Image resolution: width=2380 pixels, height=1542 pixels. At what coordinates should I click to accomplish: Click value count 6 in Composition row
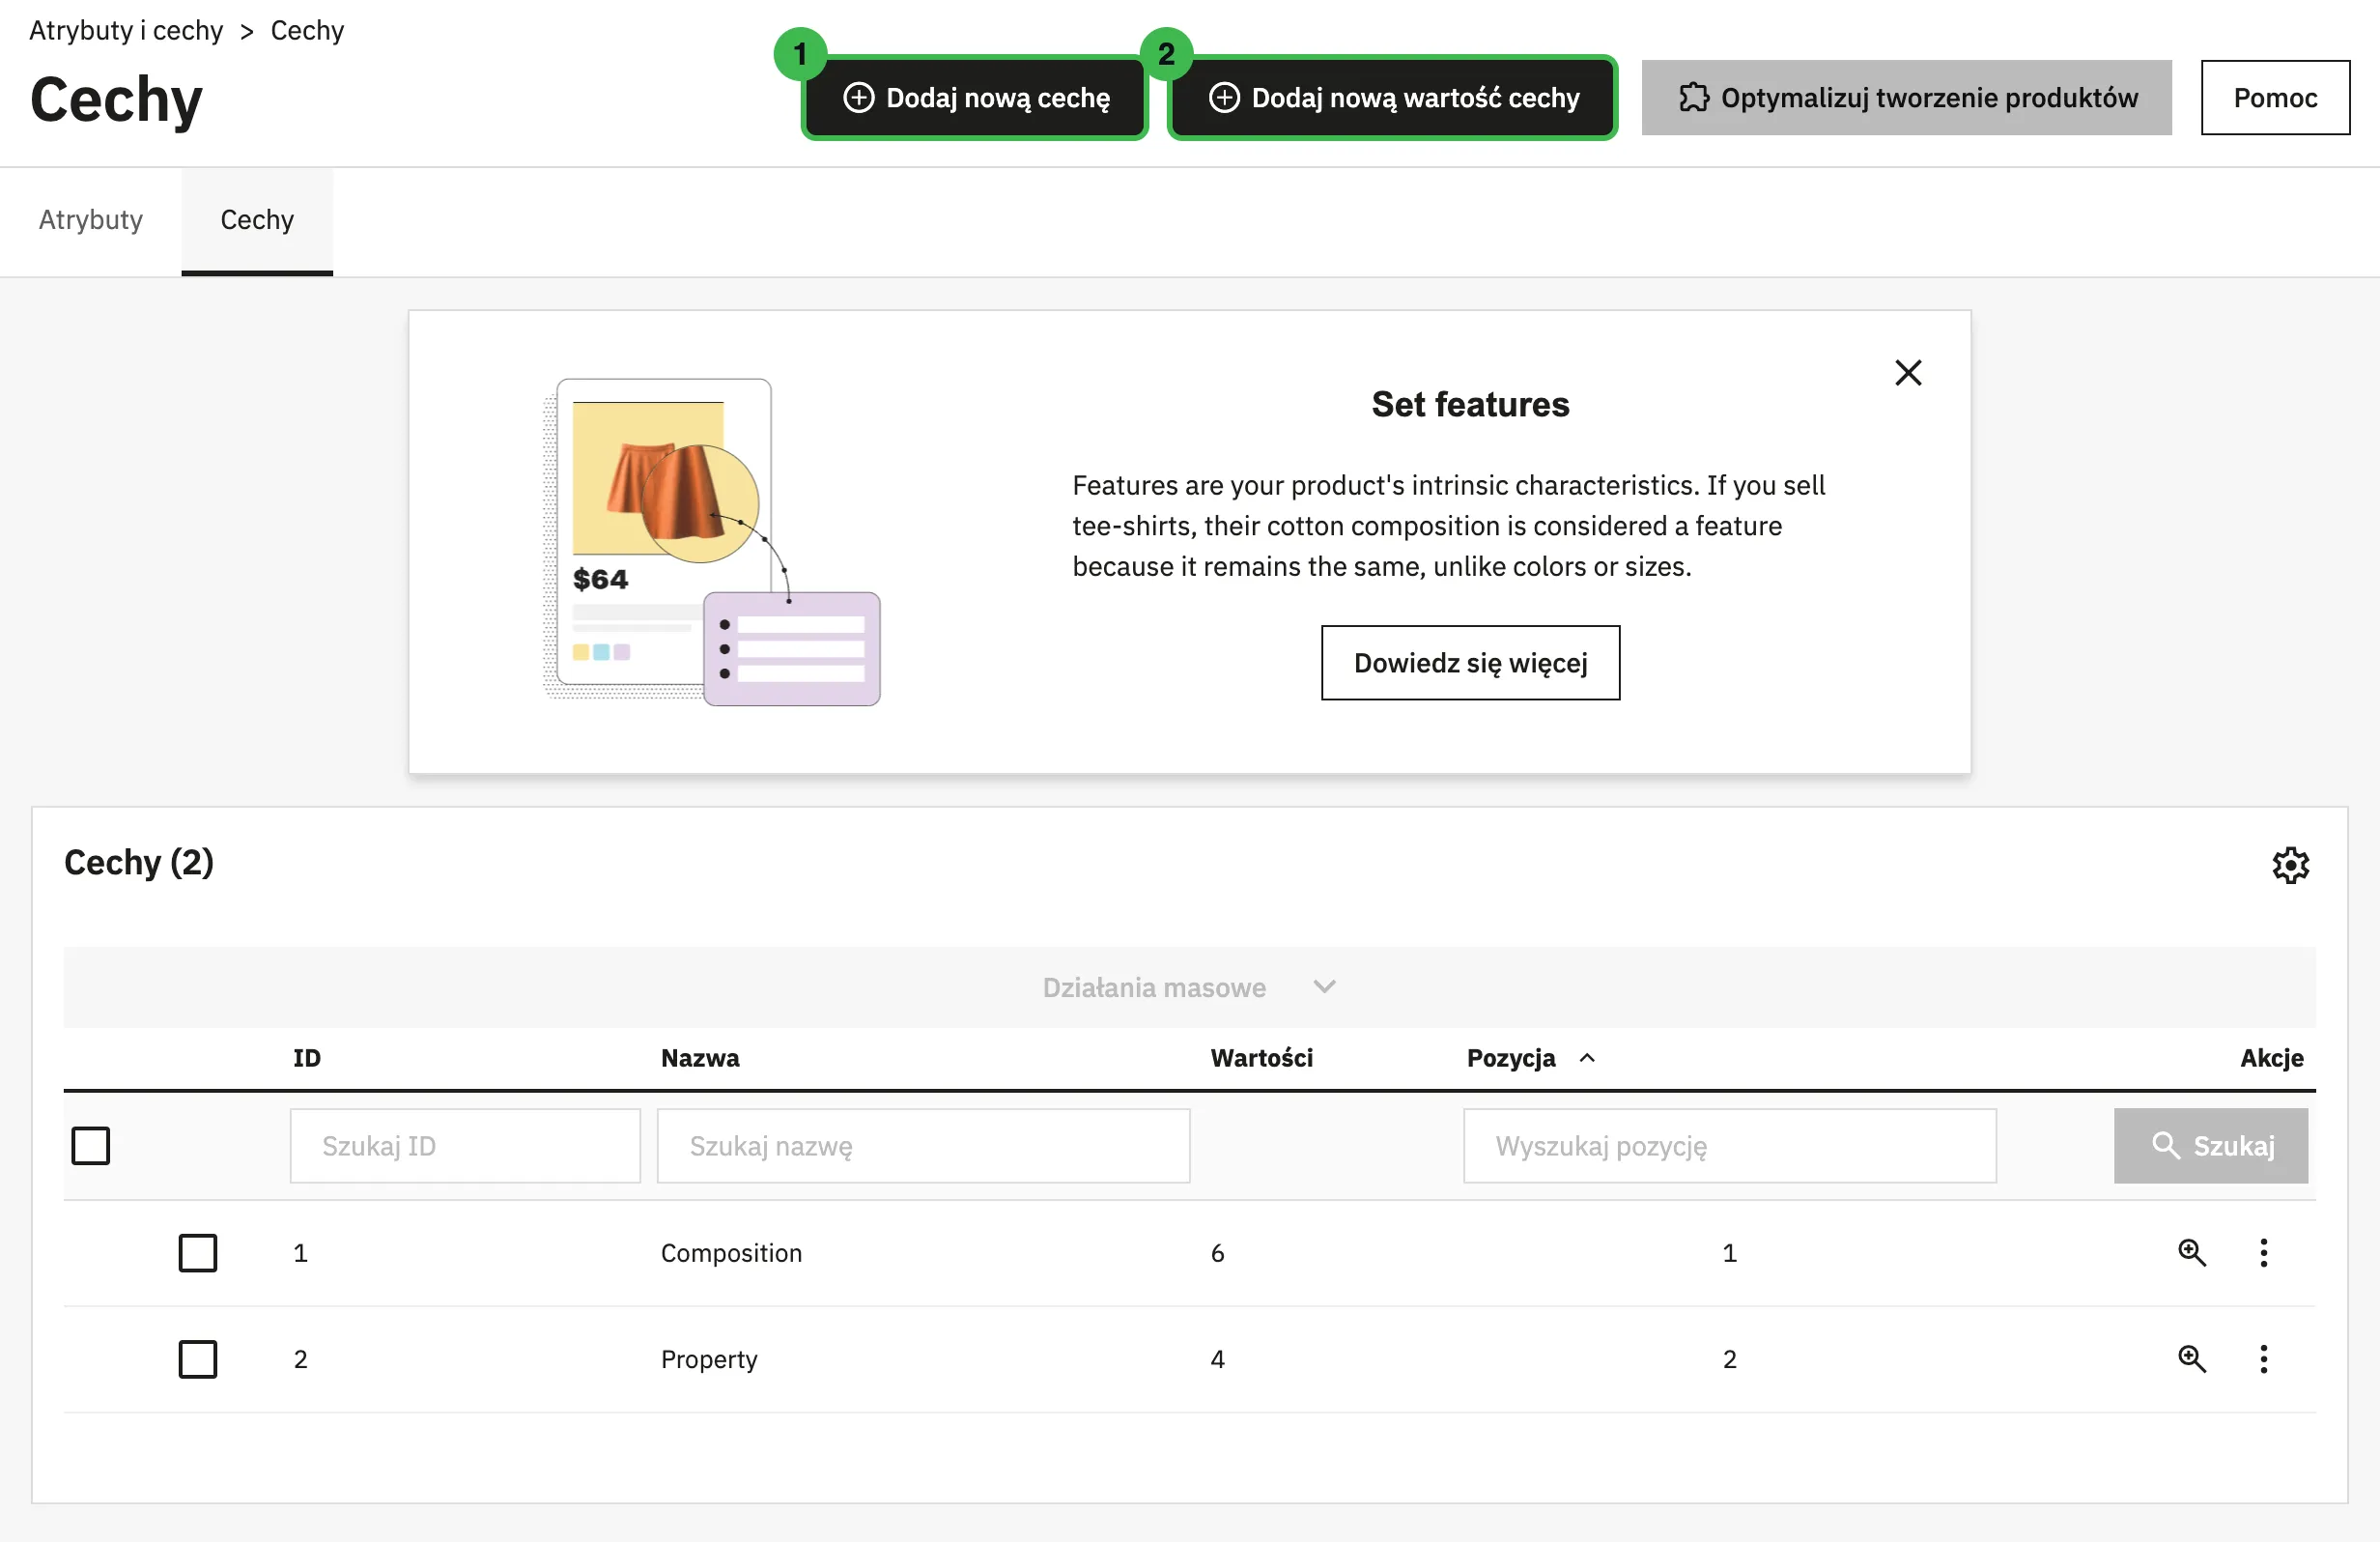pyautogui.click(x=1217, y=1253)
